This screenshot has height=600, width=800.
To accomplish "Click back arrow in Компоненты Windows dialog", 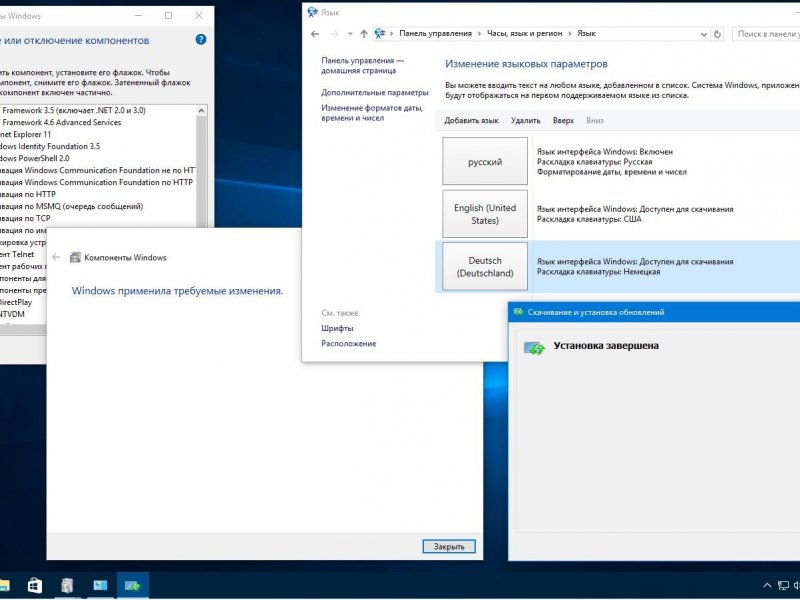I will click(x=56, y=257).
